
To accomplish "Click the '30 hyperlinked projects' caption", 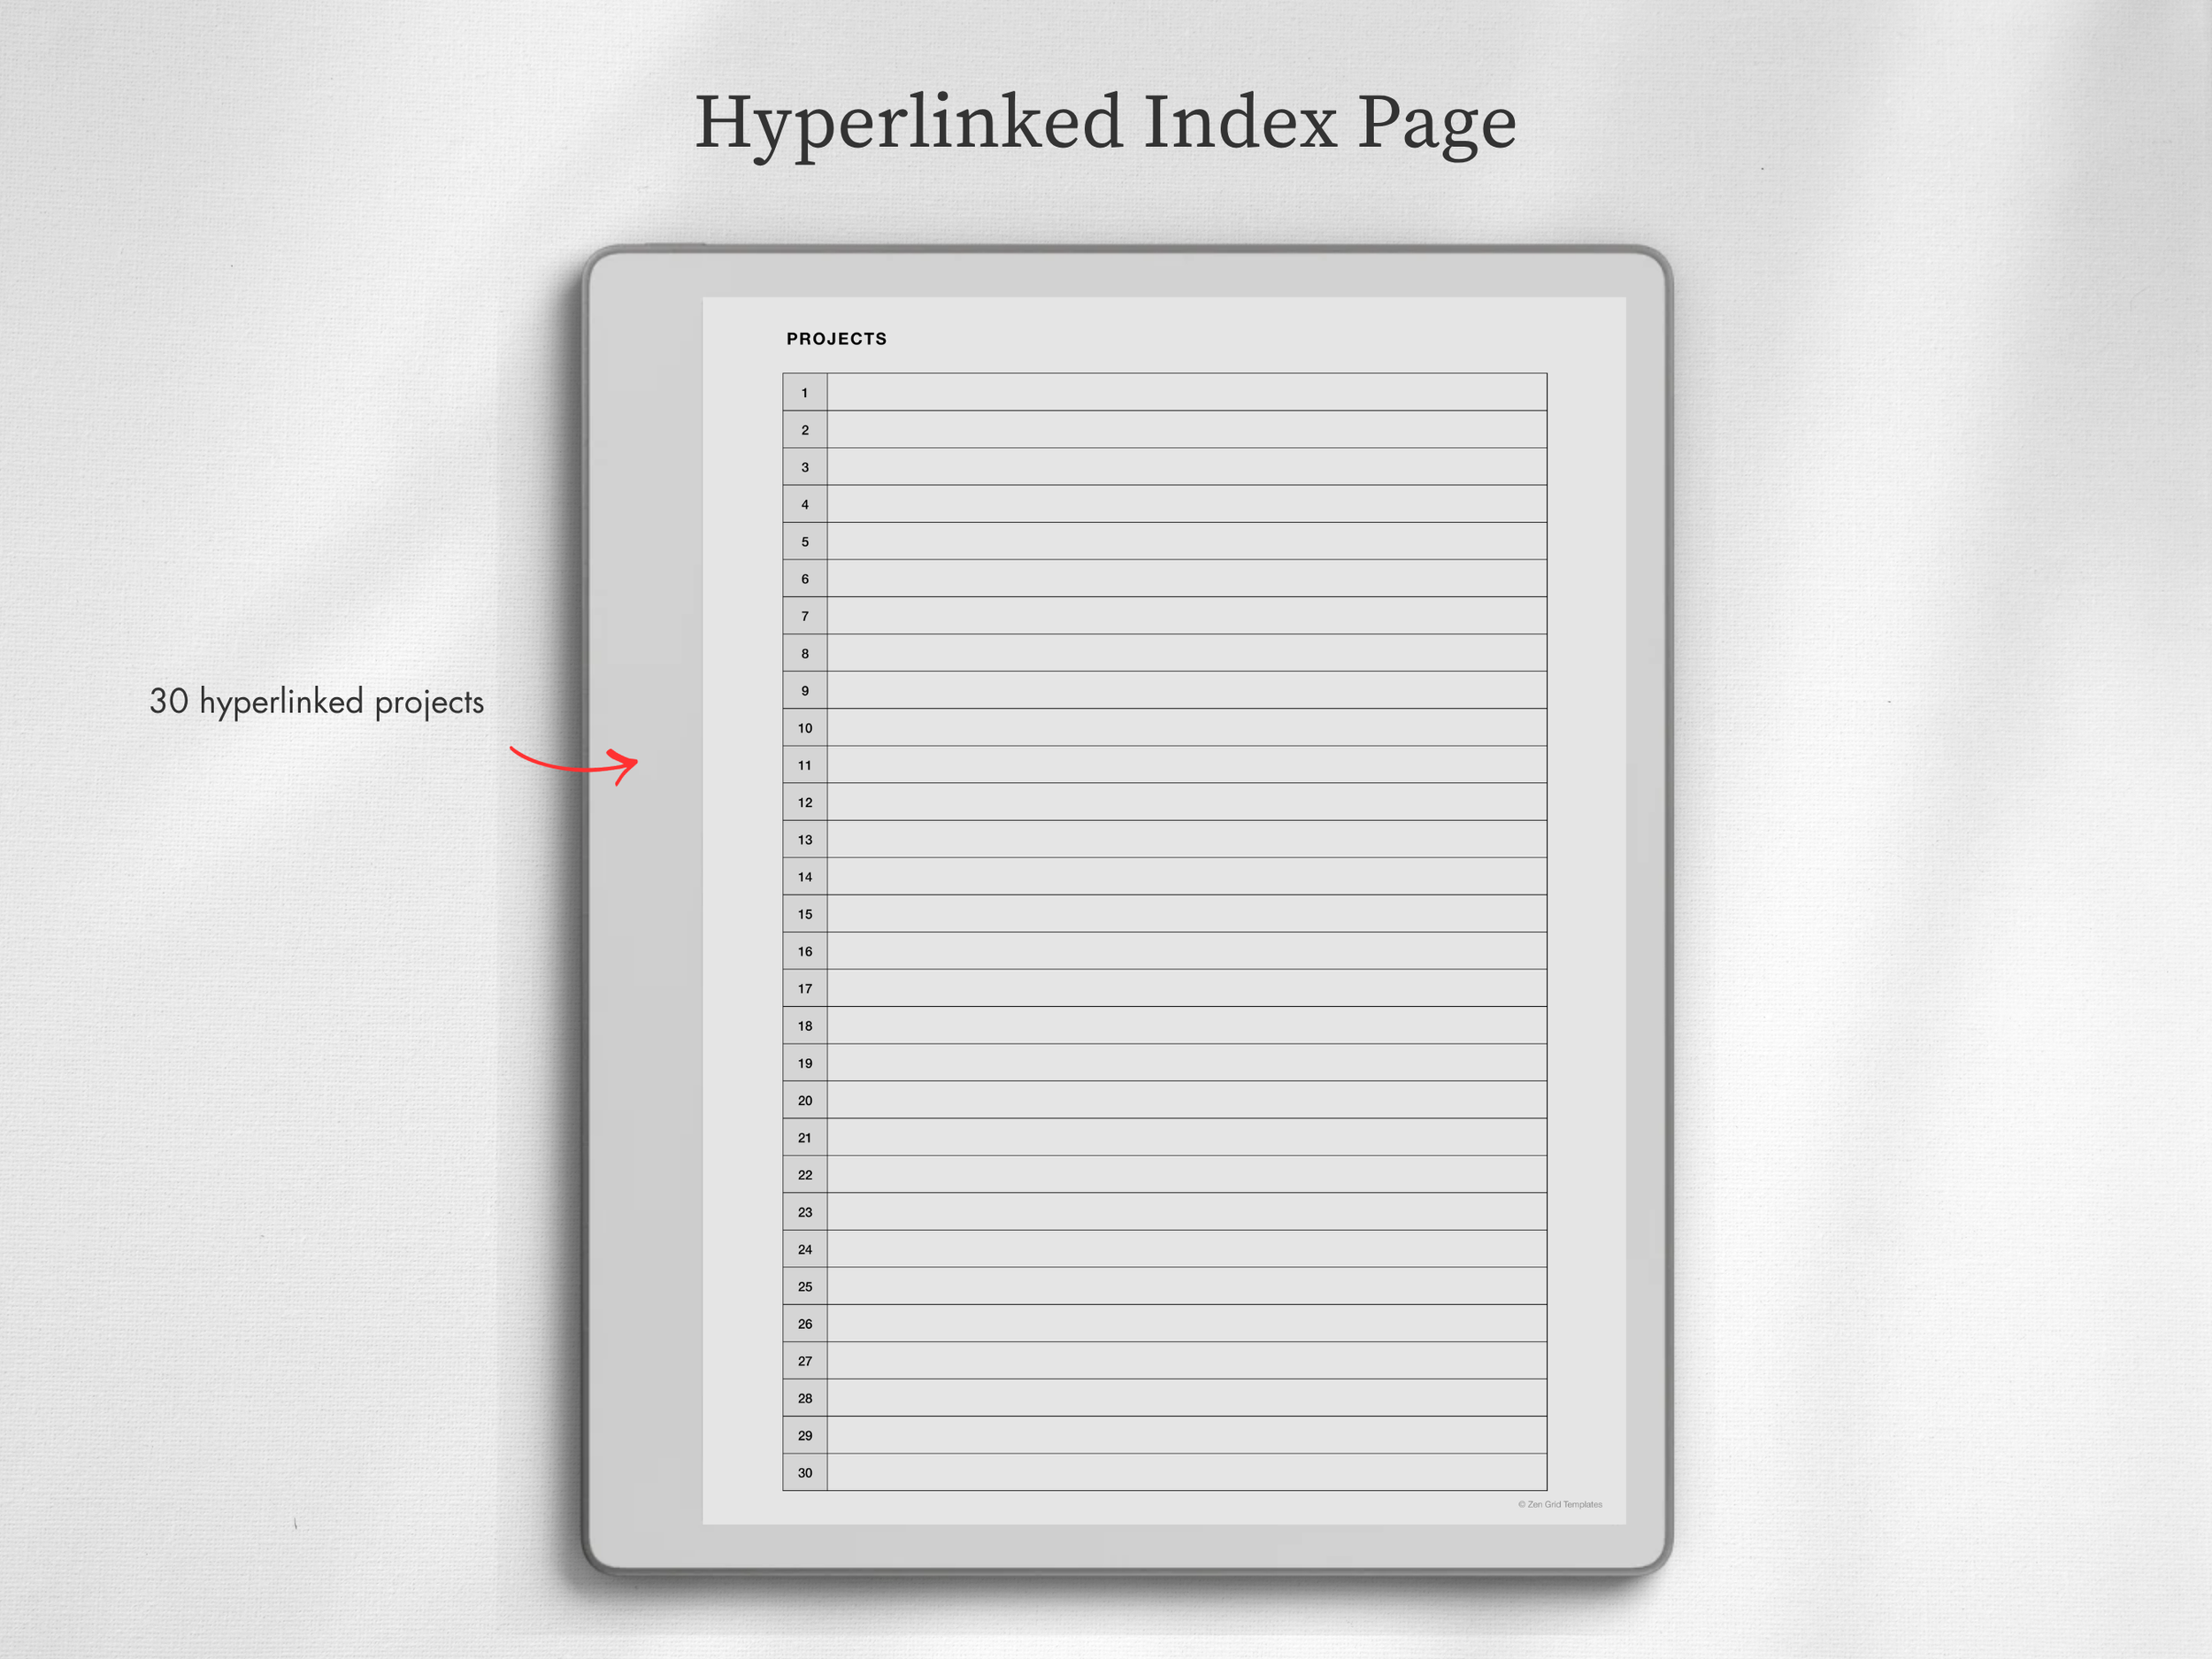I will [x=316, y=702].
